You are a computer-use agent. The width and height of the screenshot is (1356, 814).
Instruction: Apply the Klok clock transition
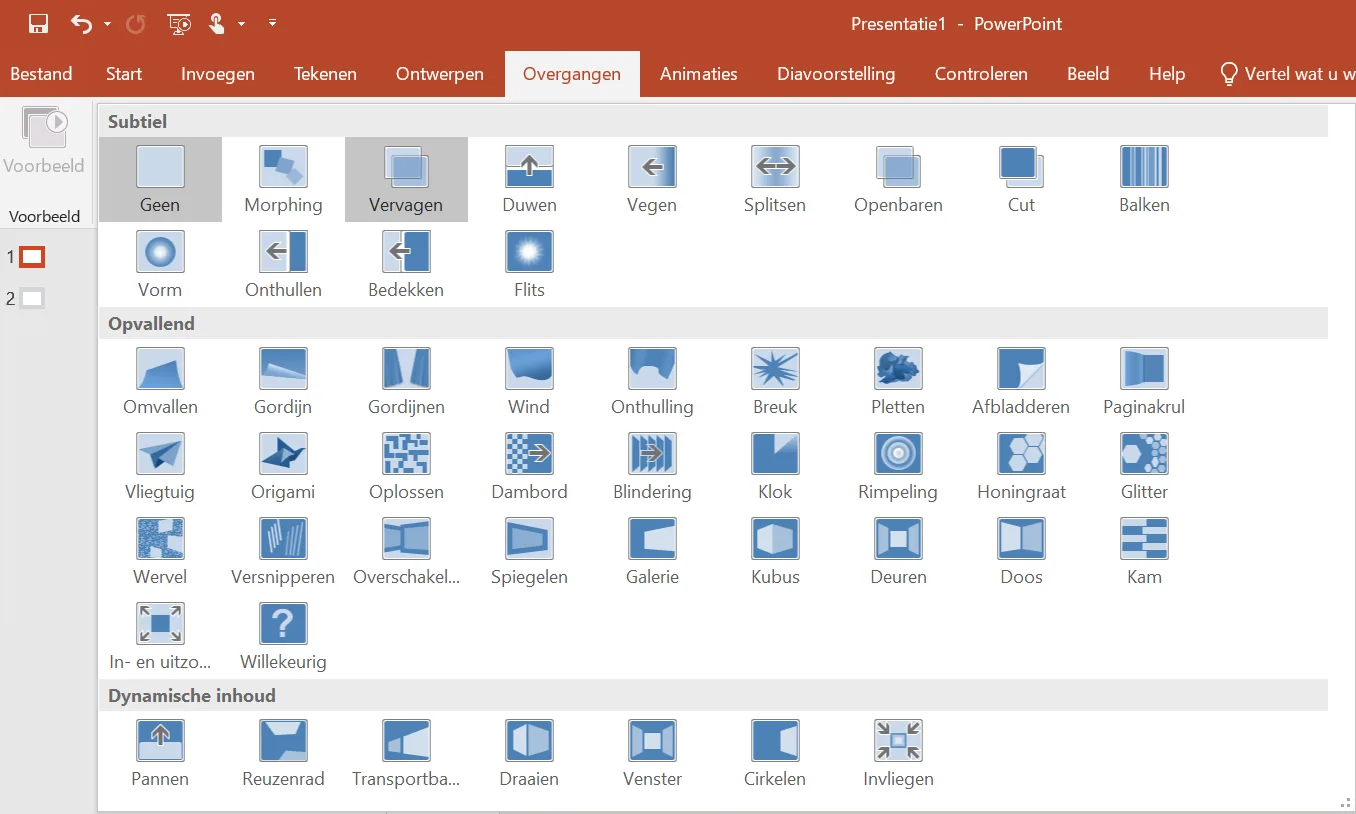[x=775, y=466]
